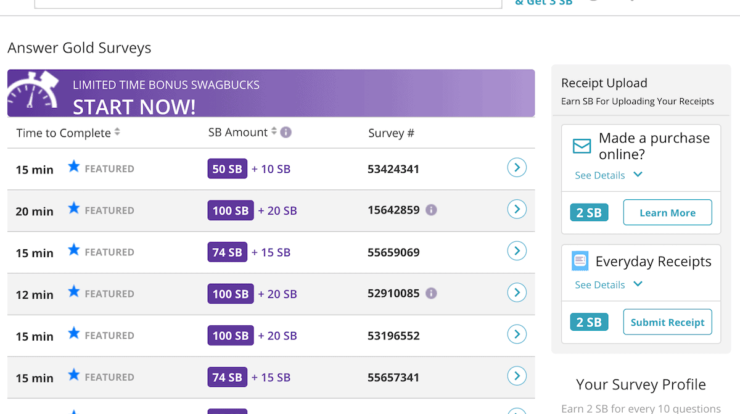Image resolution: width=740 pixels, height=414 pixels.
Task: Open survey 15642859 arrow button
Action: click(517, 209)
